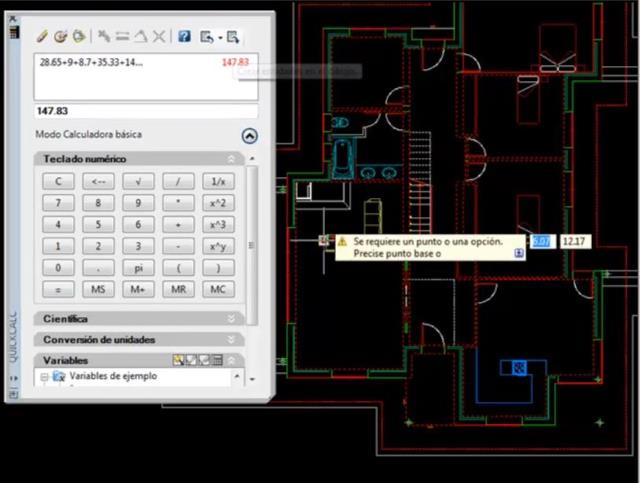
Task: Click the plus + key
Action: (x=178, y=225)
